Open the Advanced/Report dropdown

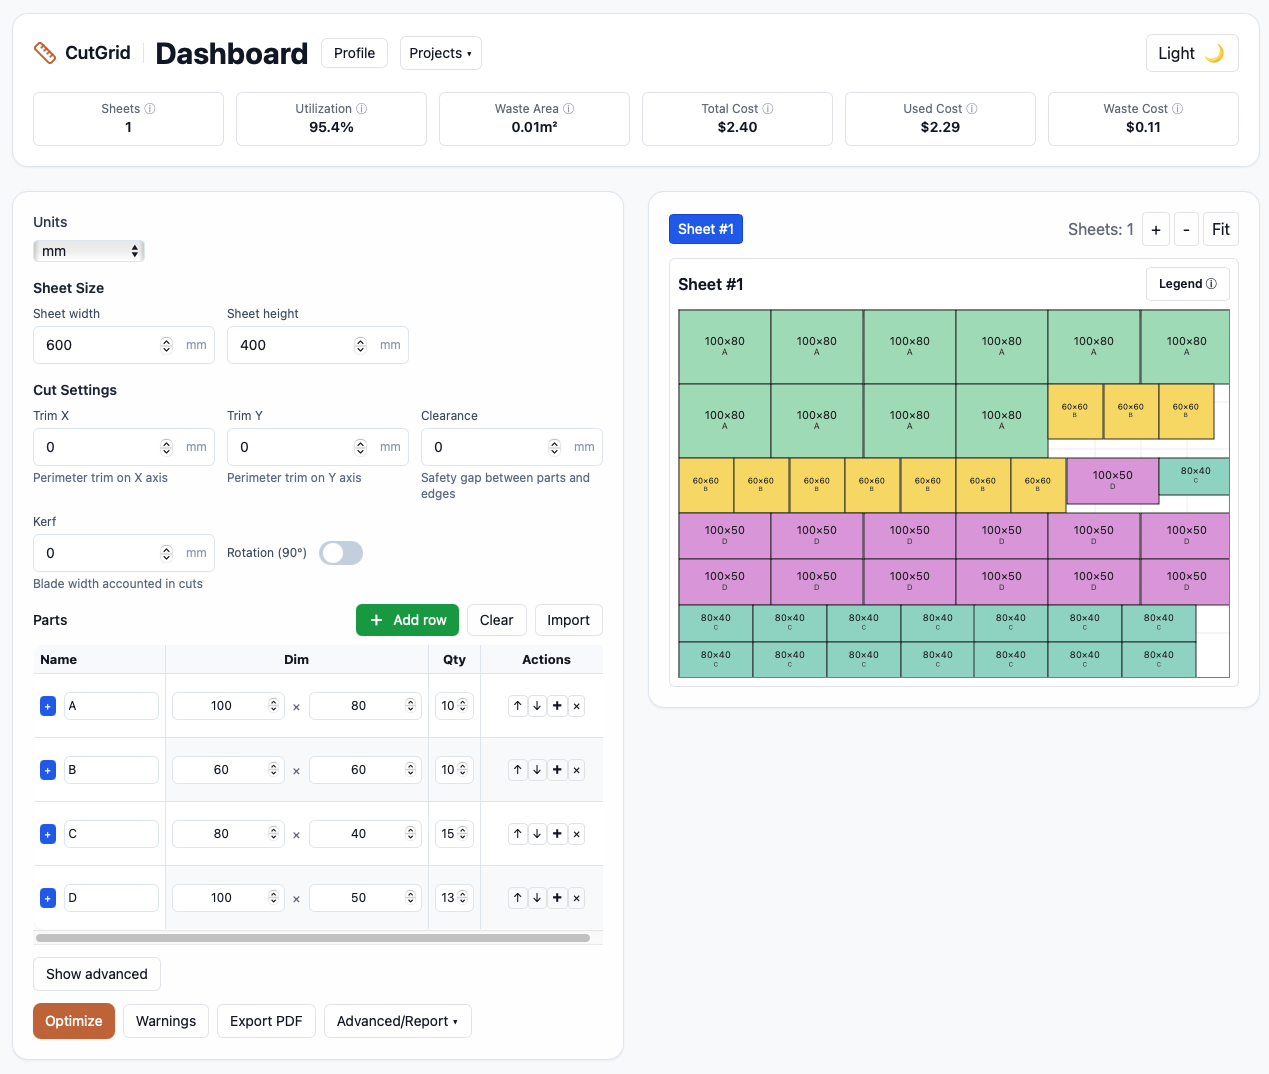click(x=397, y=1021)
